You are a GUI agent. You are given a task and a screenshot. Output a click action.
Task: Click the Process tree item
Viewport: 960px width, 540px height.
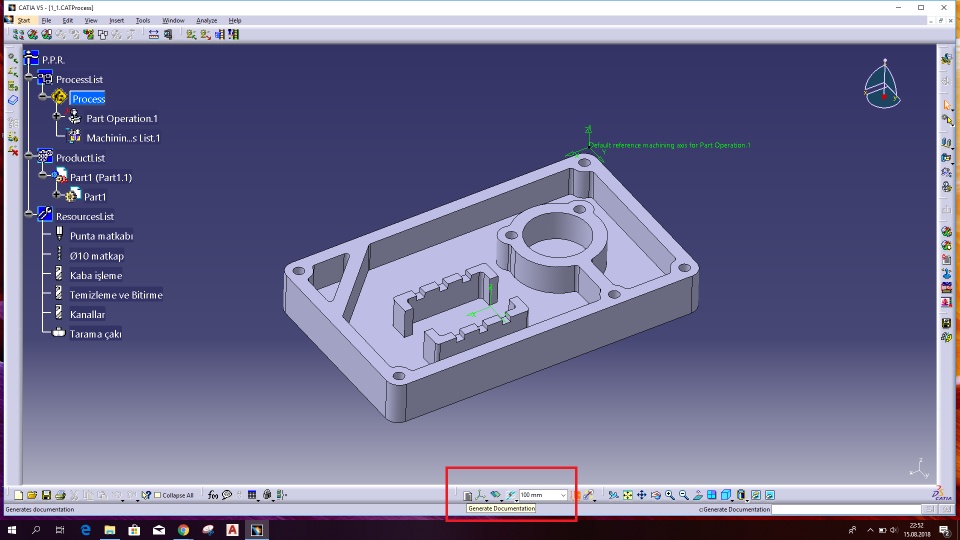[x=88, y=99]
